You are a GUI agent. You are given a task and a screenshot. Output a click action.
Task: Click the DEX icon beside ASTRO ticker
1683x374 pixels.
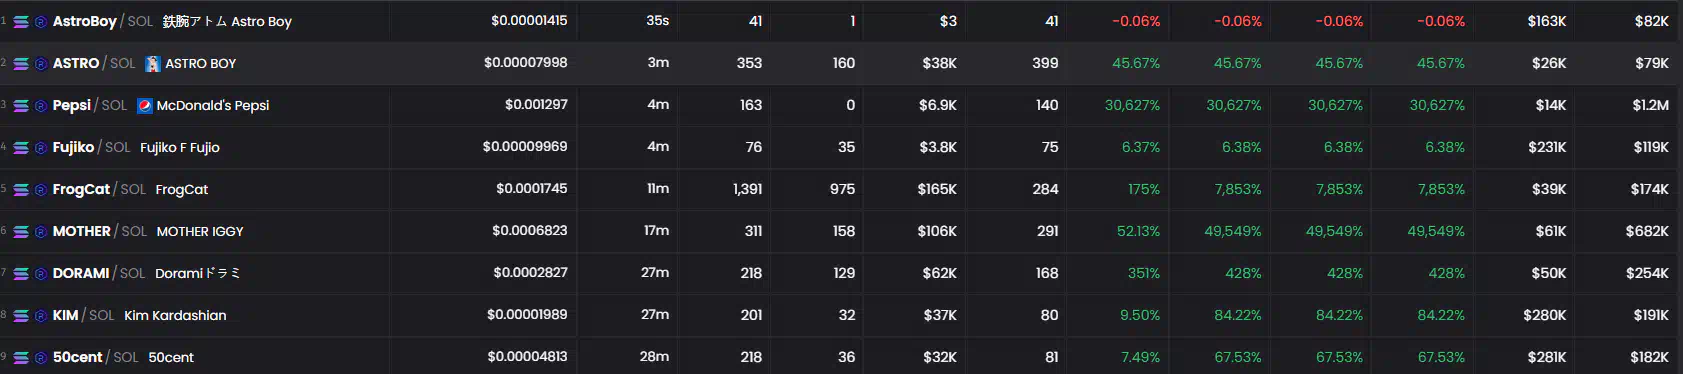(41, 63)
